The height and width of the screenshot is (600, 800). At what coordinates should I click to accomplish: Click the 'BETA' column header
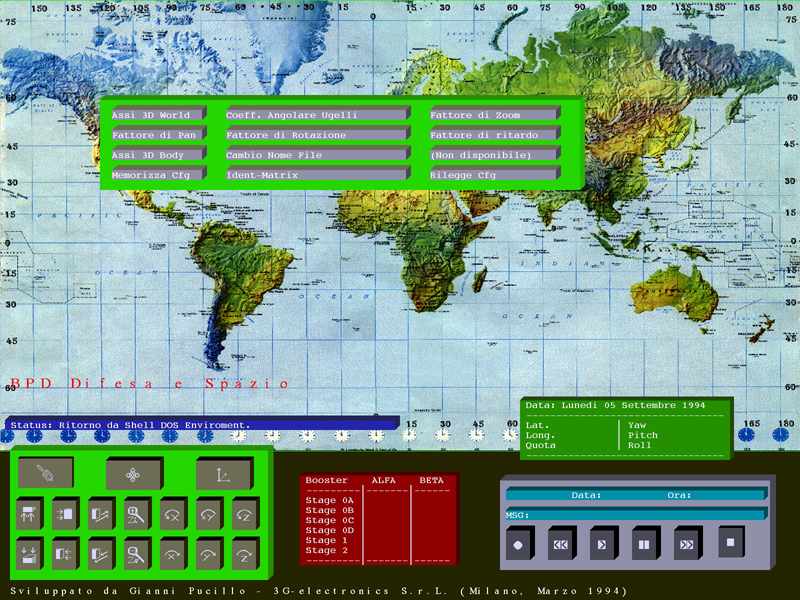tap(431, 480)
